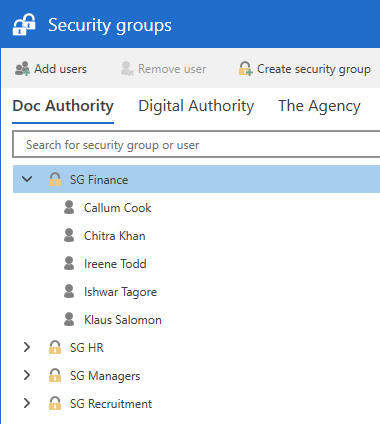
Task: Click the user icon beside Ireene Todd
Action: [69, 263]
